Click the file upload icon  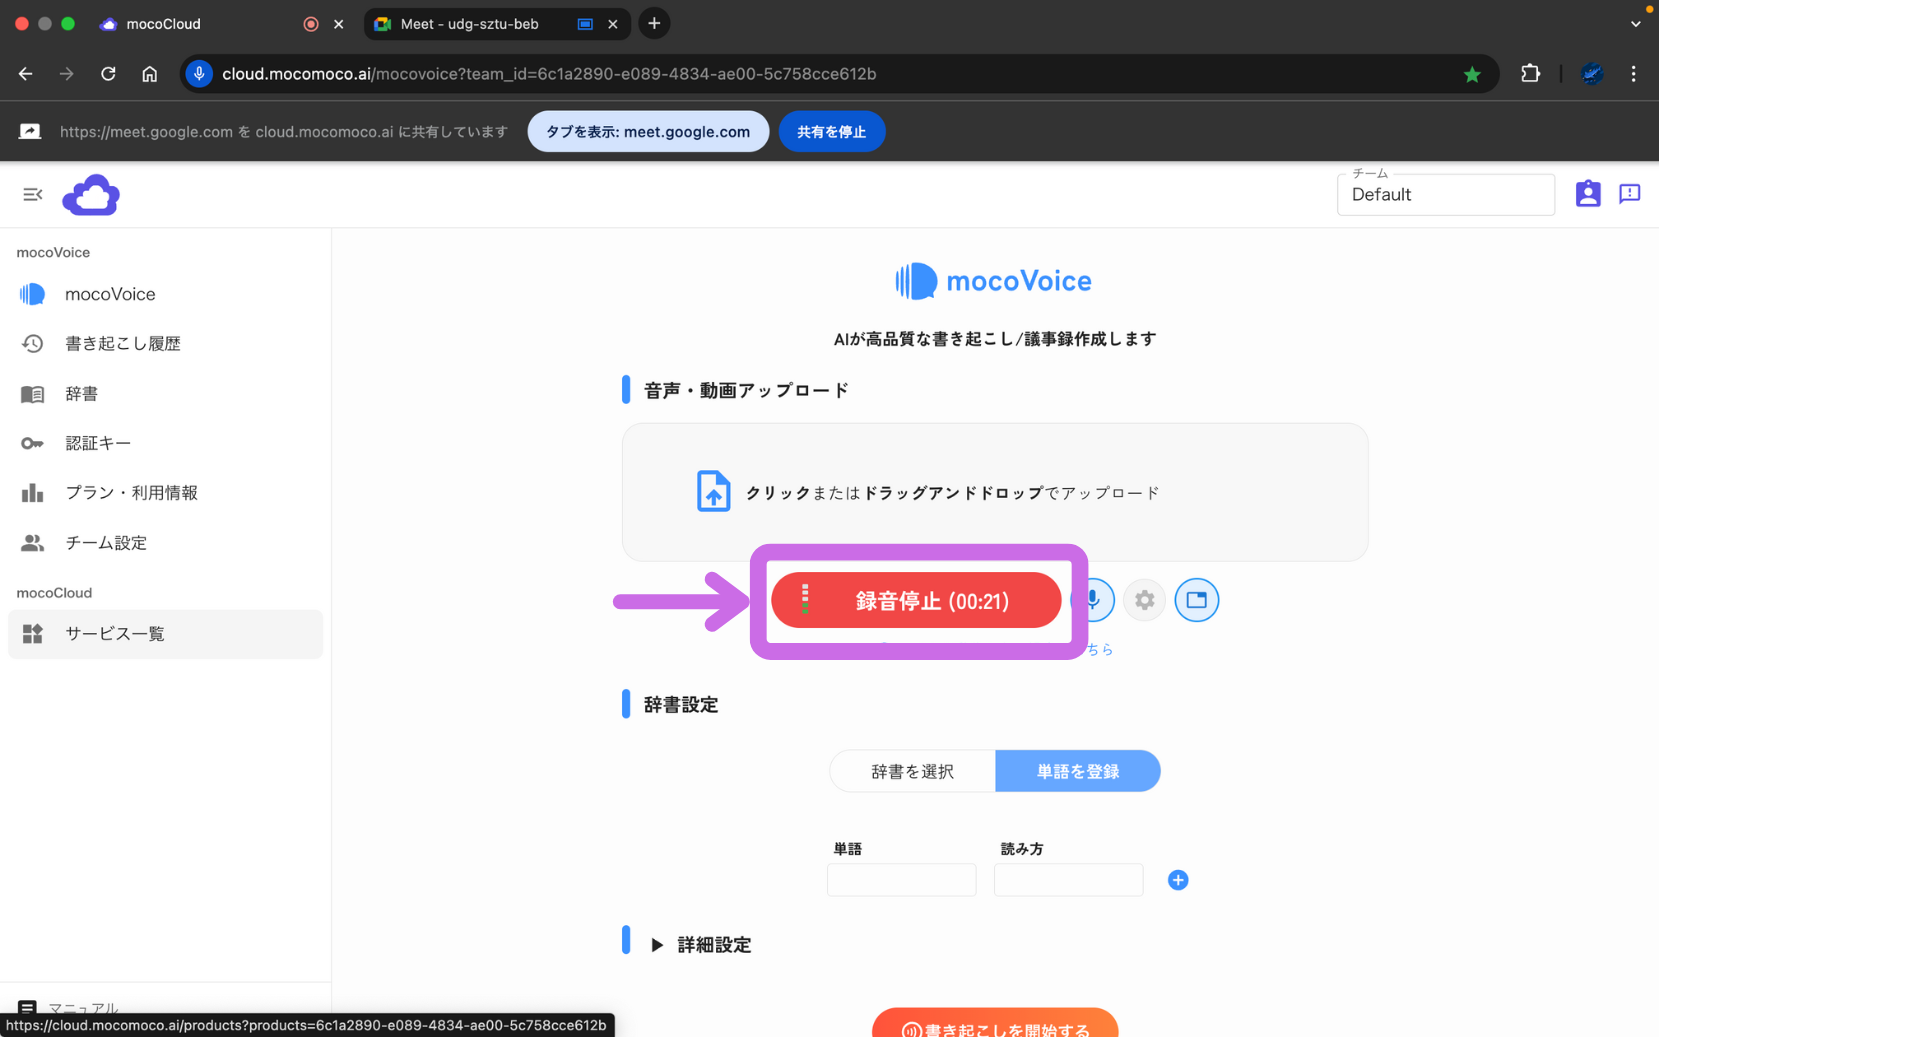(x=713, y=491)
